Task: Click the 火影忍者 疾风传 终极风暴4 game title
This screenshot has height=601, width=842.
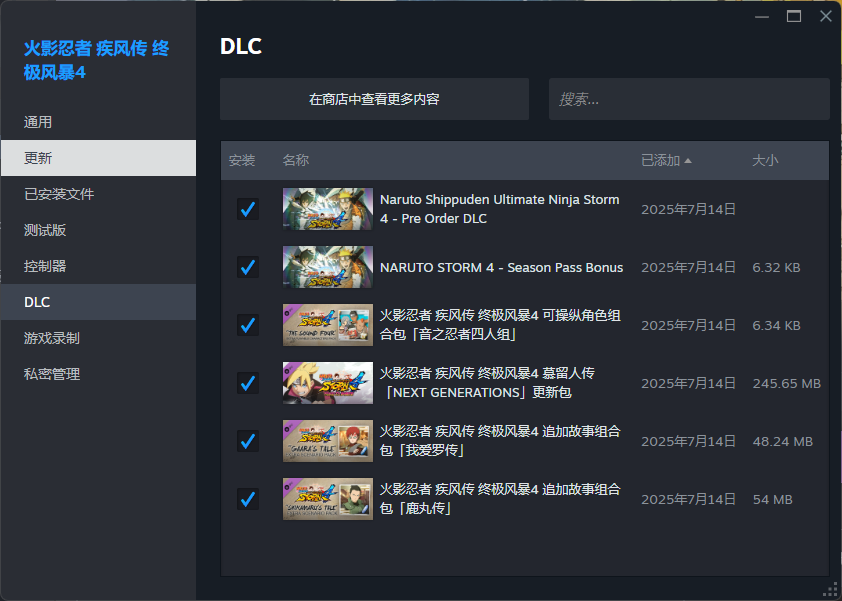Action: (97, 60)
